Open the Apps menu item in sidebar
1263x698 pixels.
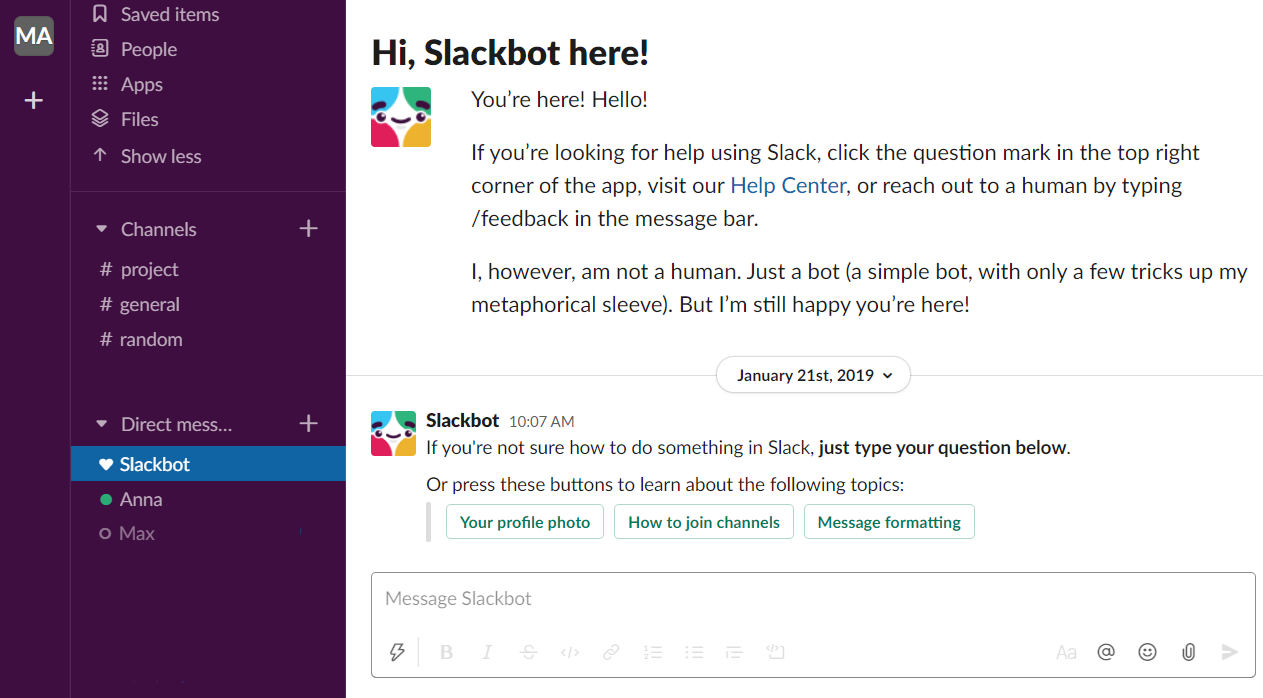coord(141,84)
